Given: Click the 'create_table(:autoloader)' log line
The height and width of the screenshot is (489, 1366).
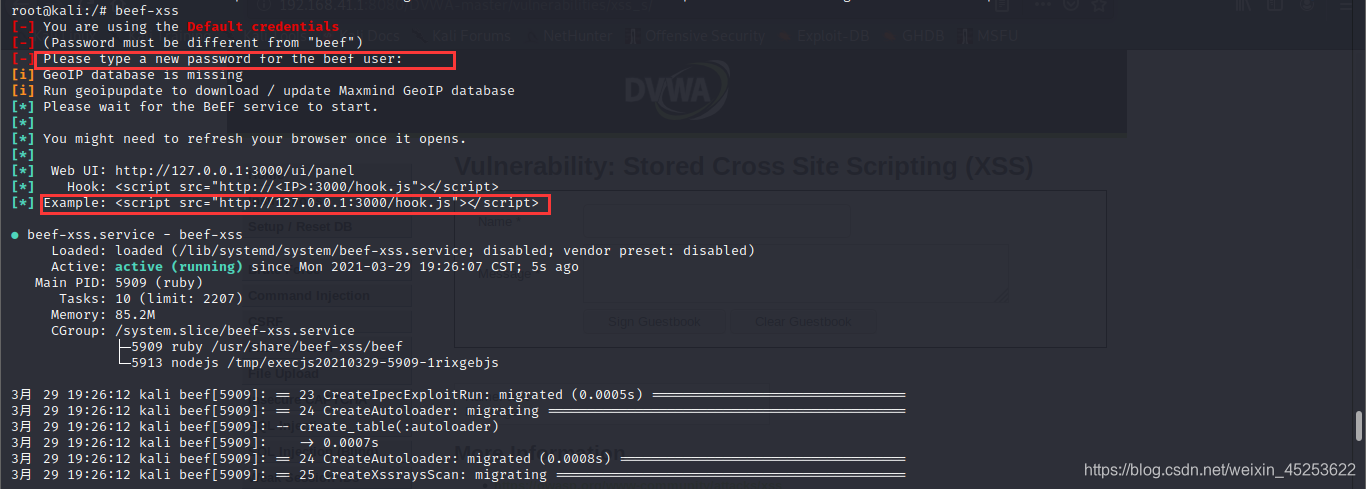Looking at the screenshot, I should 254,427.
